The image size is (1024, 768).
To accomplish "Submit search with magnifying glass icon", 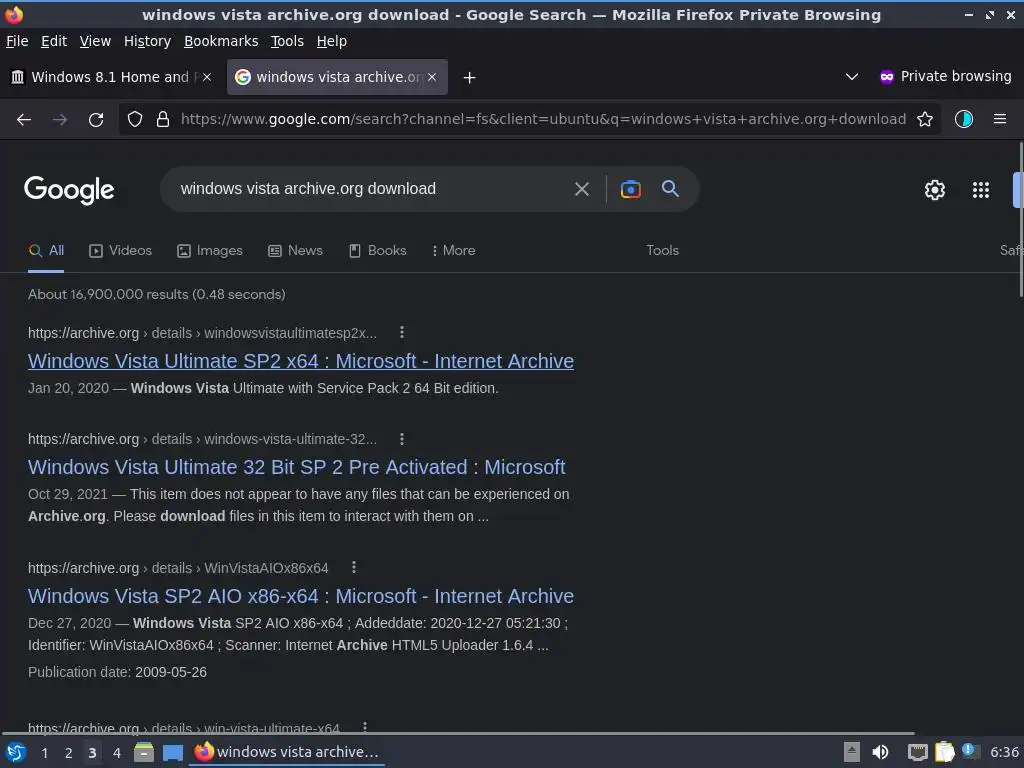I will (670, 189).
